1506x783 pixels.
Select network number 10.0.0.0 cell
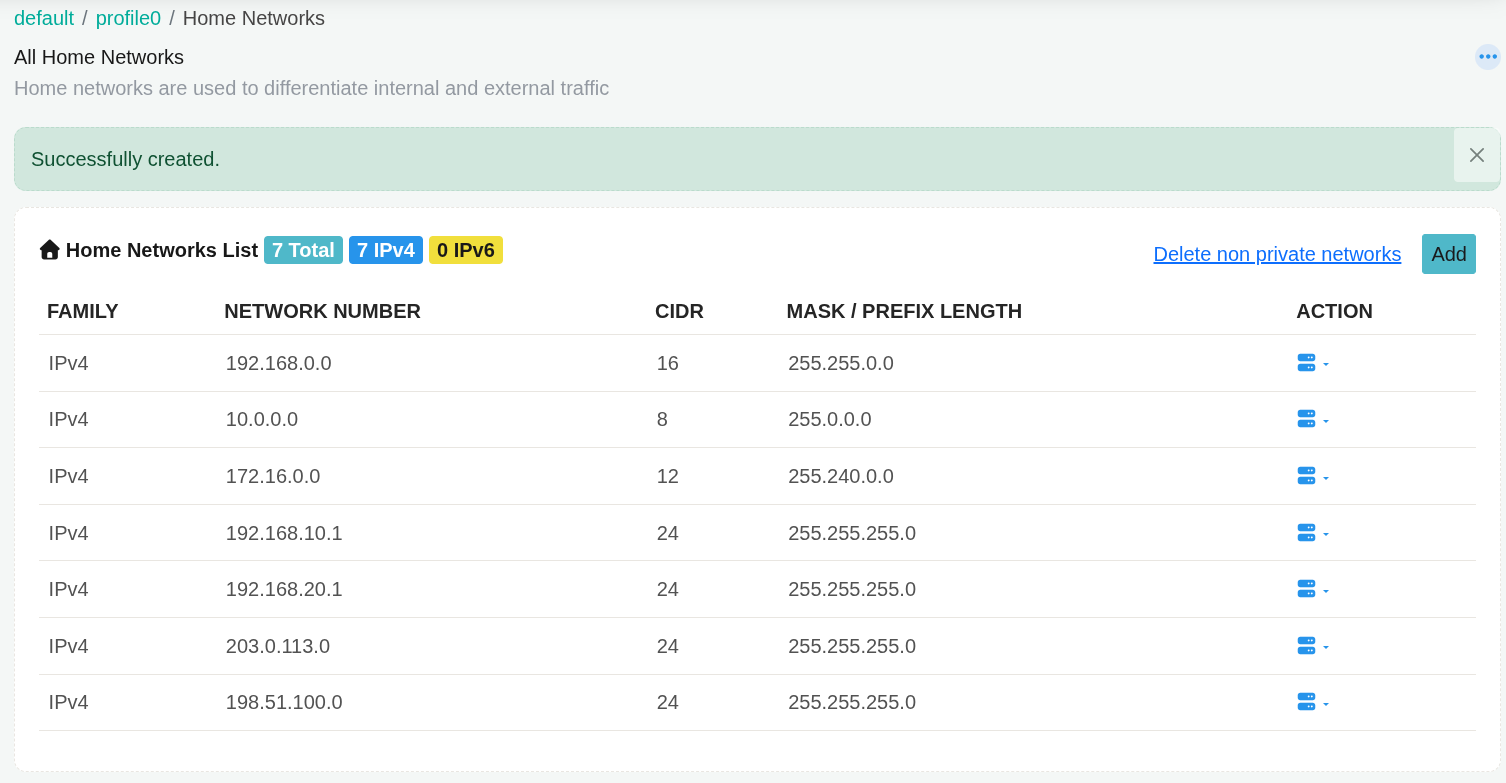[262, 419]
